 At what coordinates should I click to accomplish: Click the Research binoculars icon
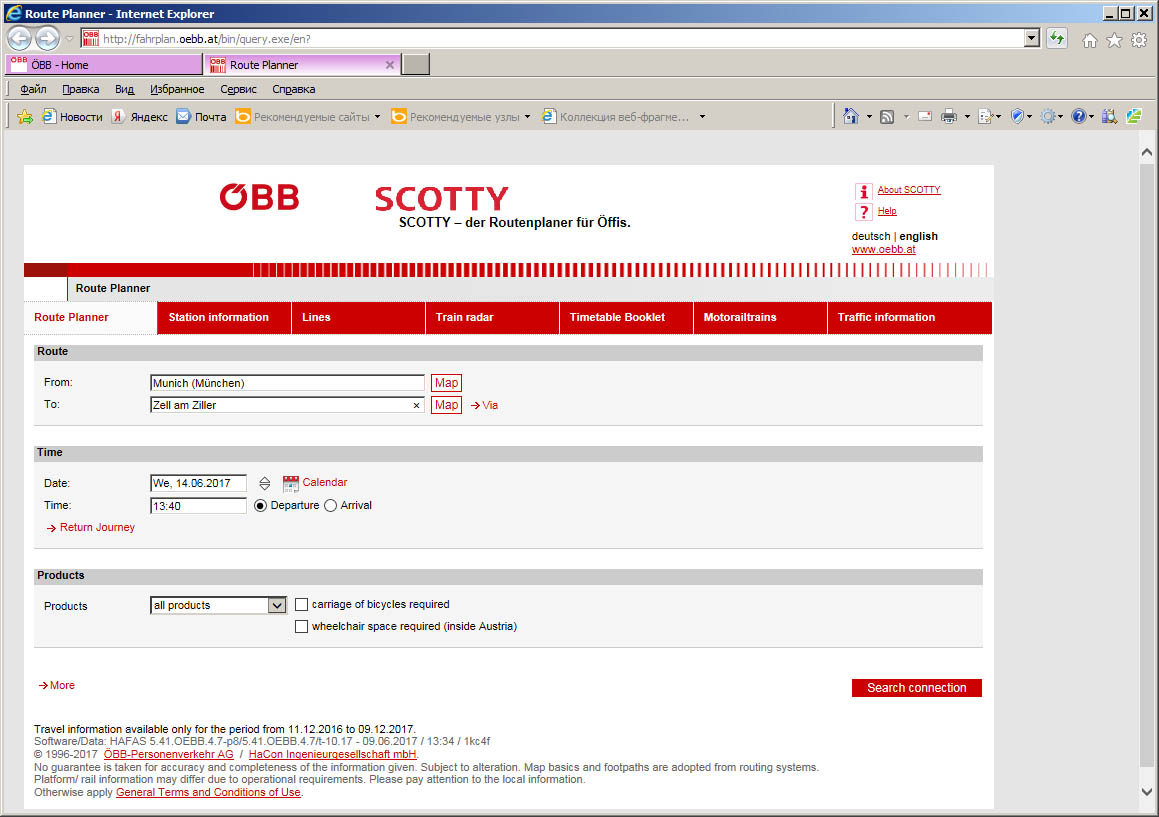(x=1109, y=116)
